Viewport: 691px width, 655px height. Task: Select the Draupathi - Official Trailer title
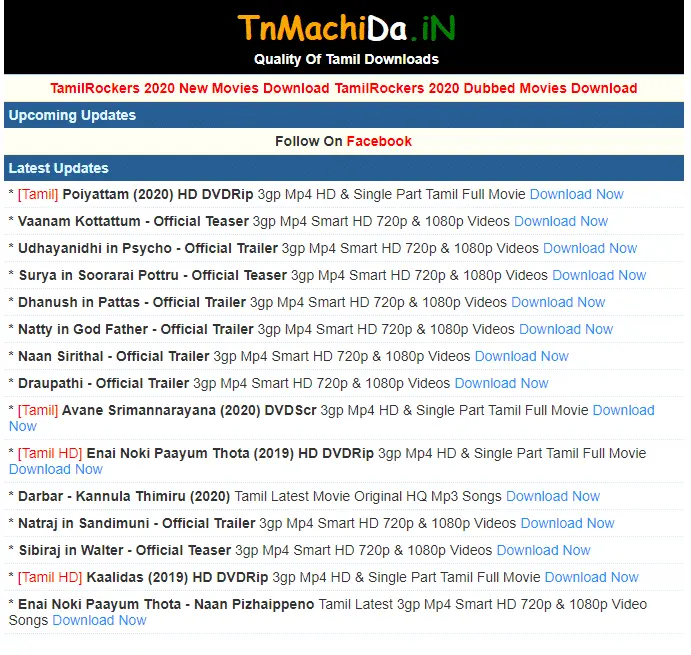104,383
